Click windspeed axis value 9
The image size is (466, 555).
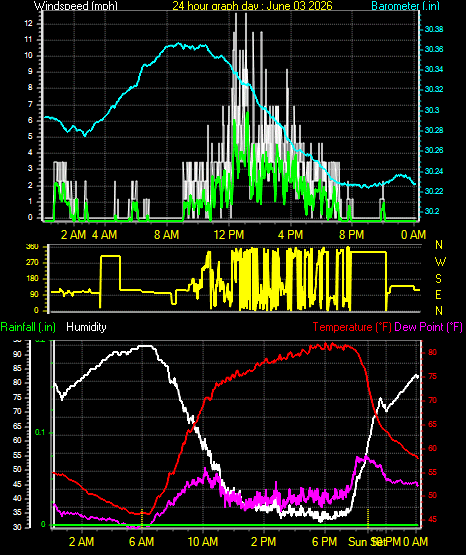(30, 71)
